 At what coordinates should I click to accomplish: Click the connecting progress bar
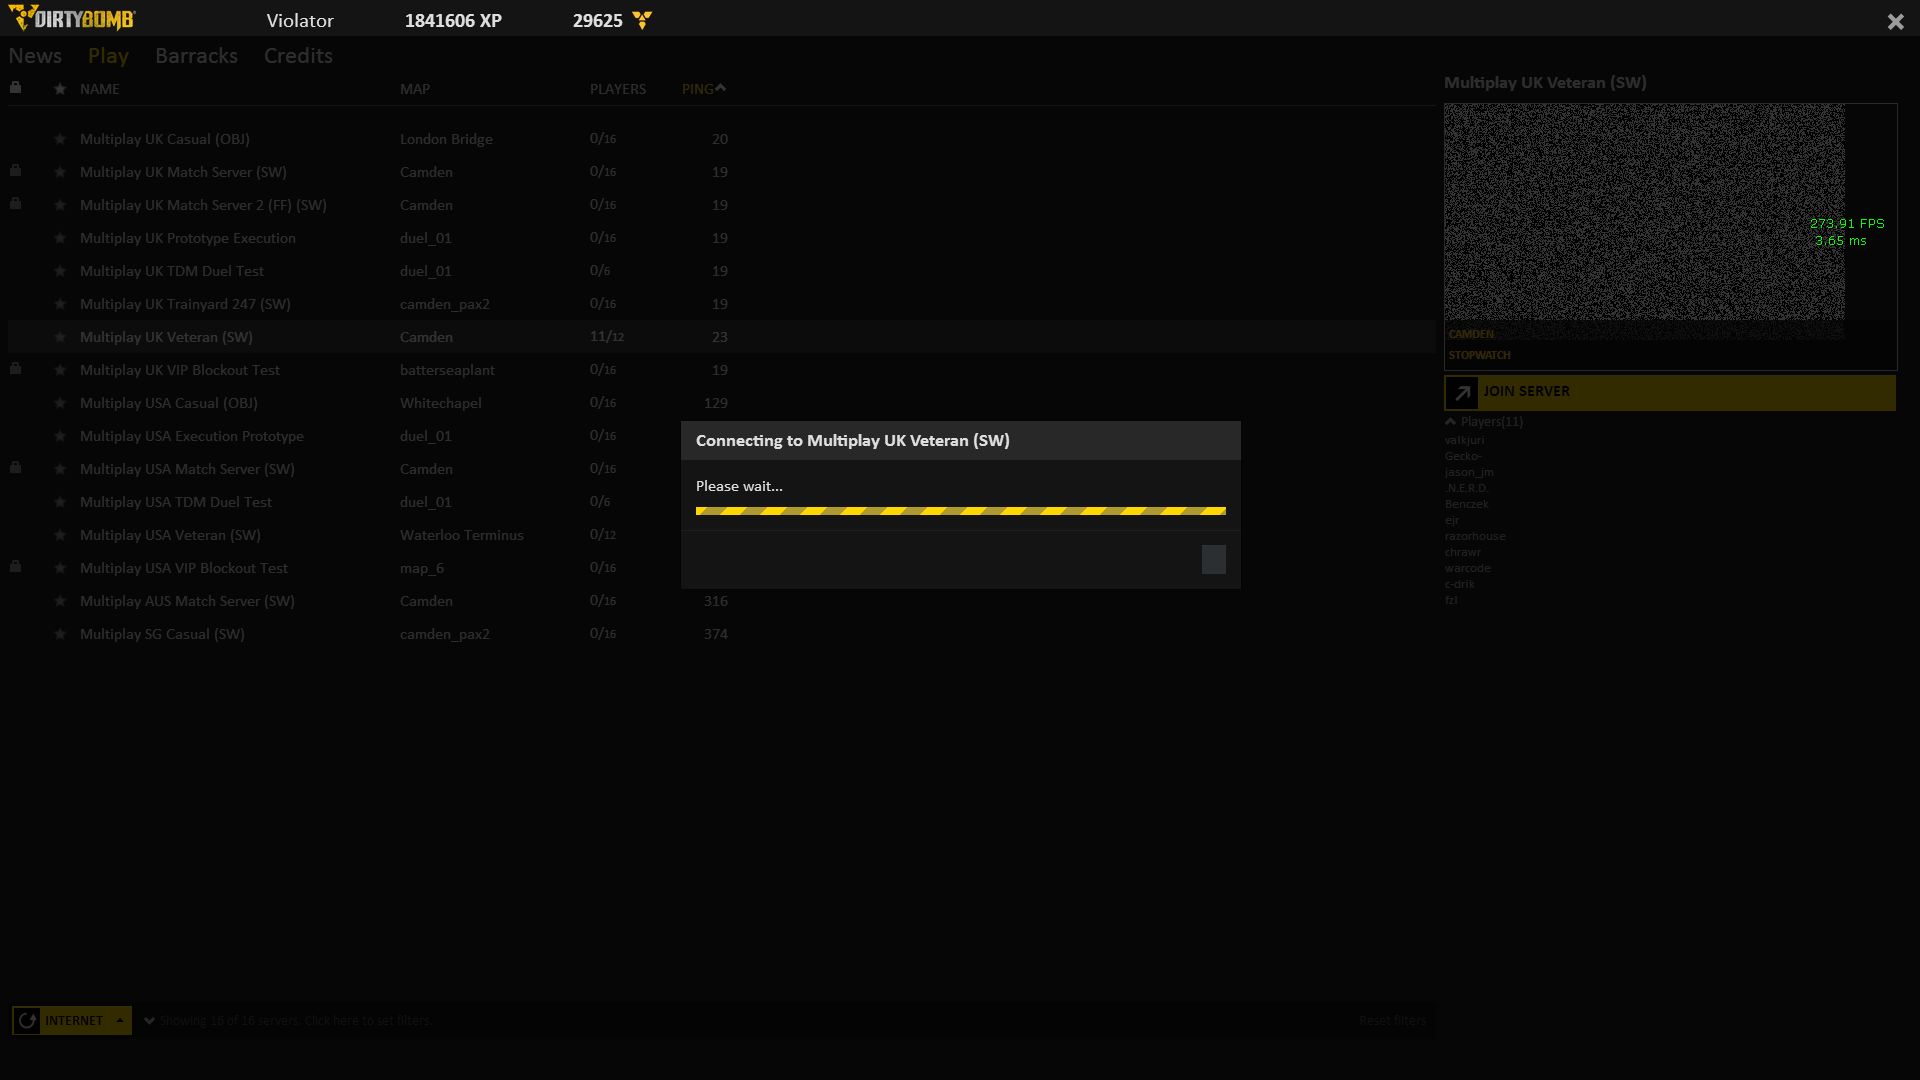pyautogui.click(x=960, y=511)
